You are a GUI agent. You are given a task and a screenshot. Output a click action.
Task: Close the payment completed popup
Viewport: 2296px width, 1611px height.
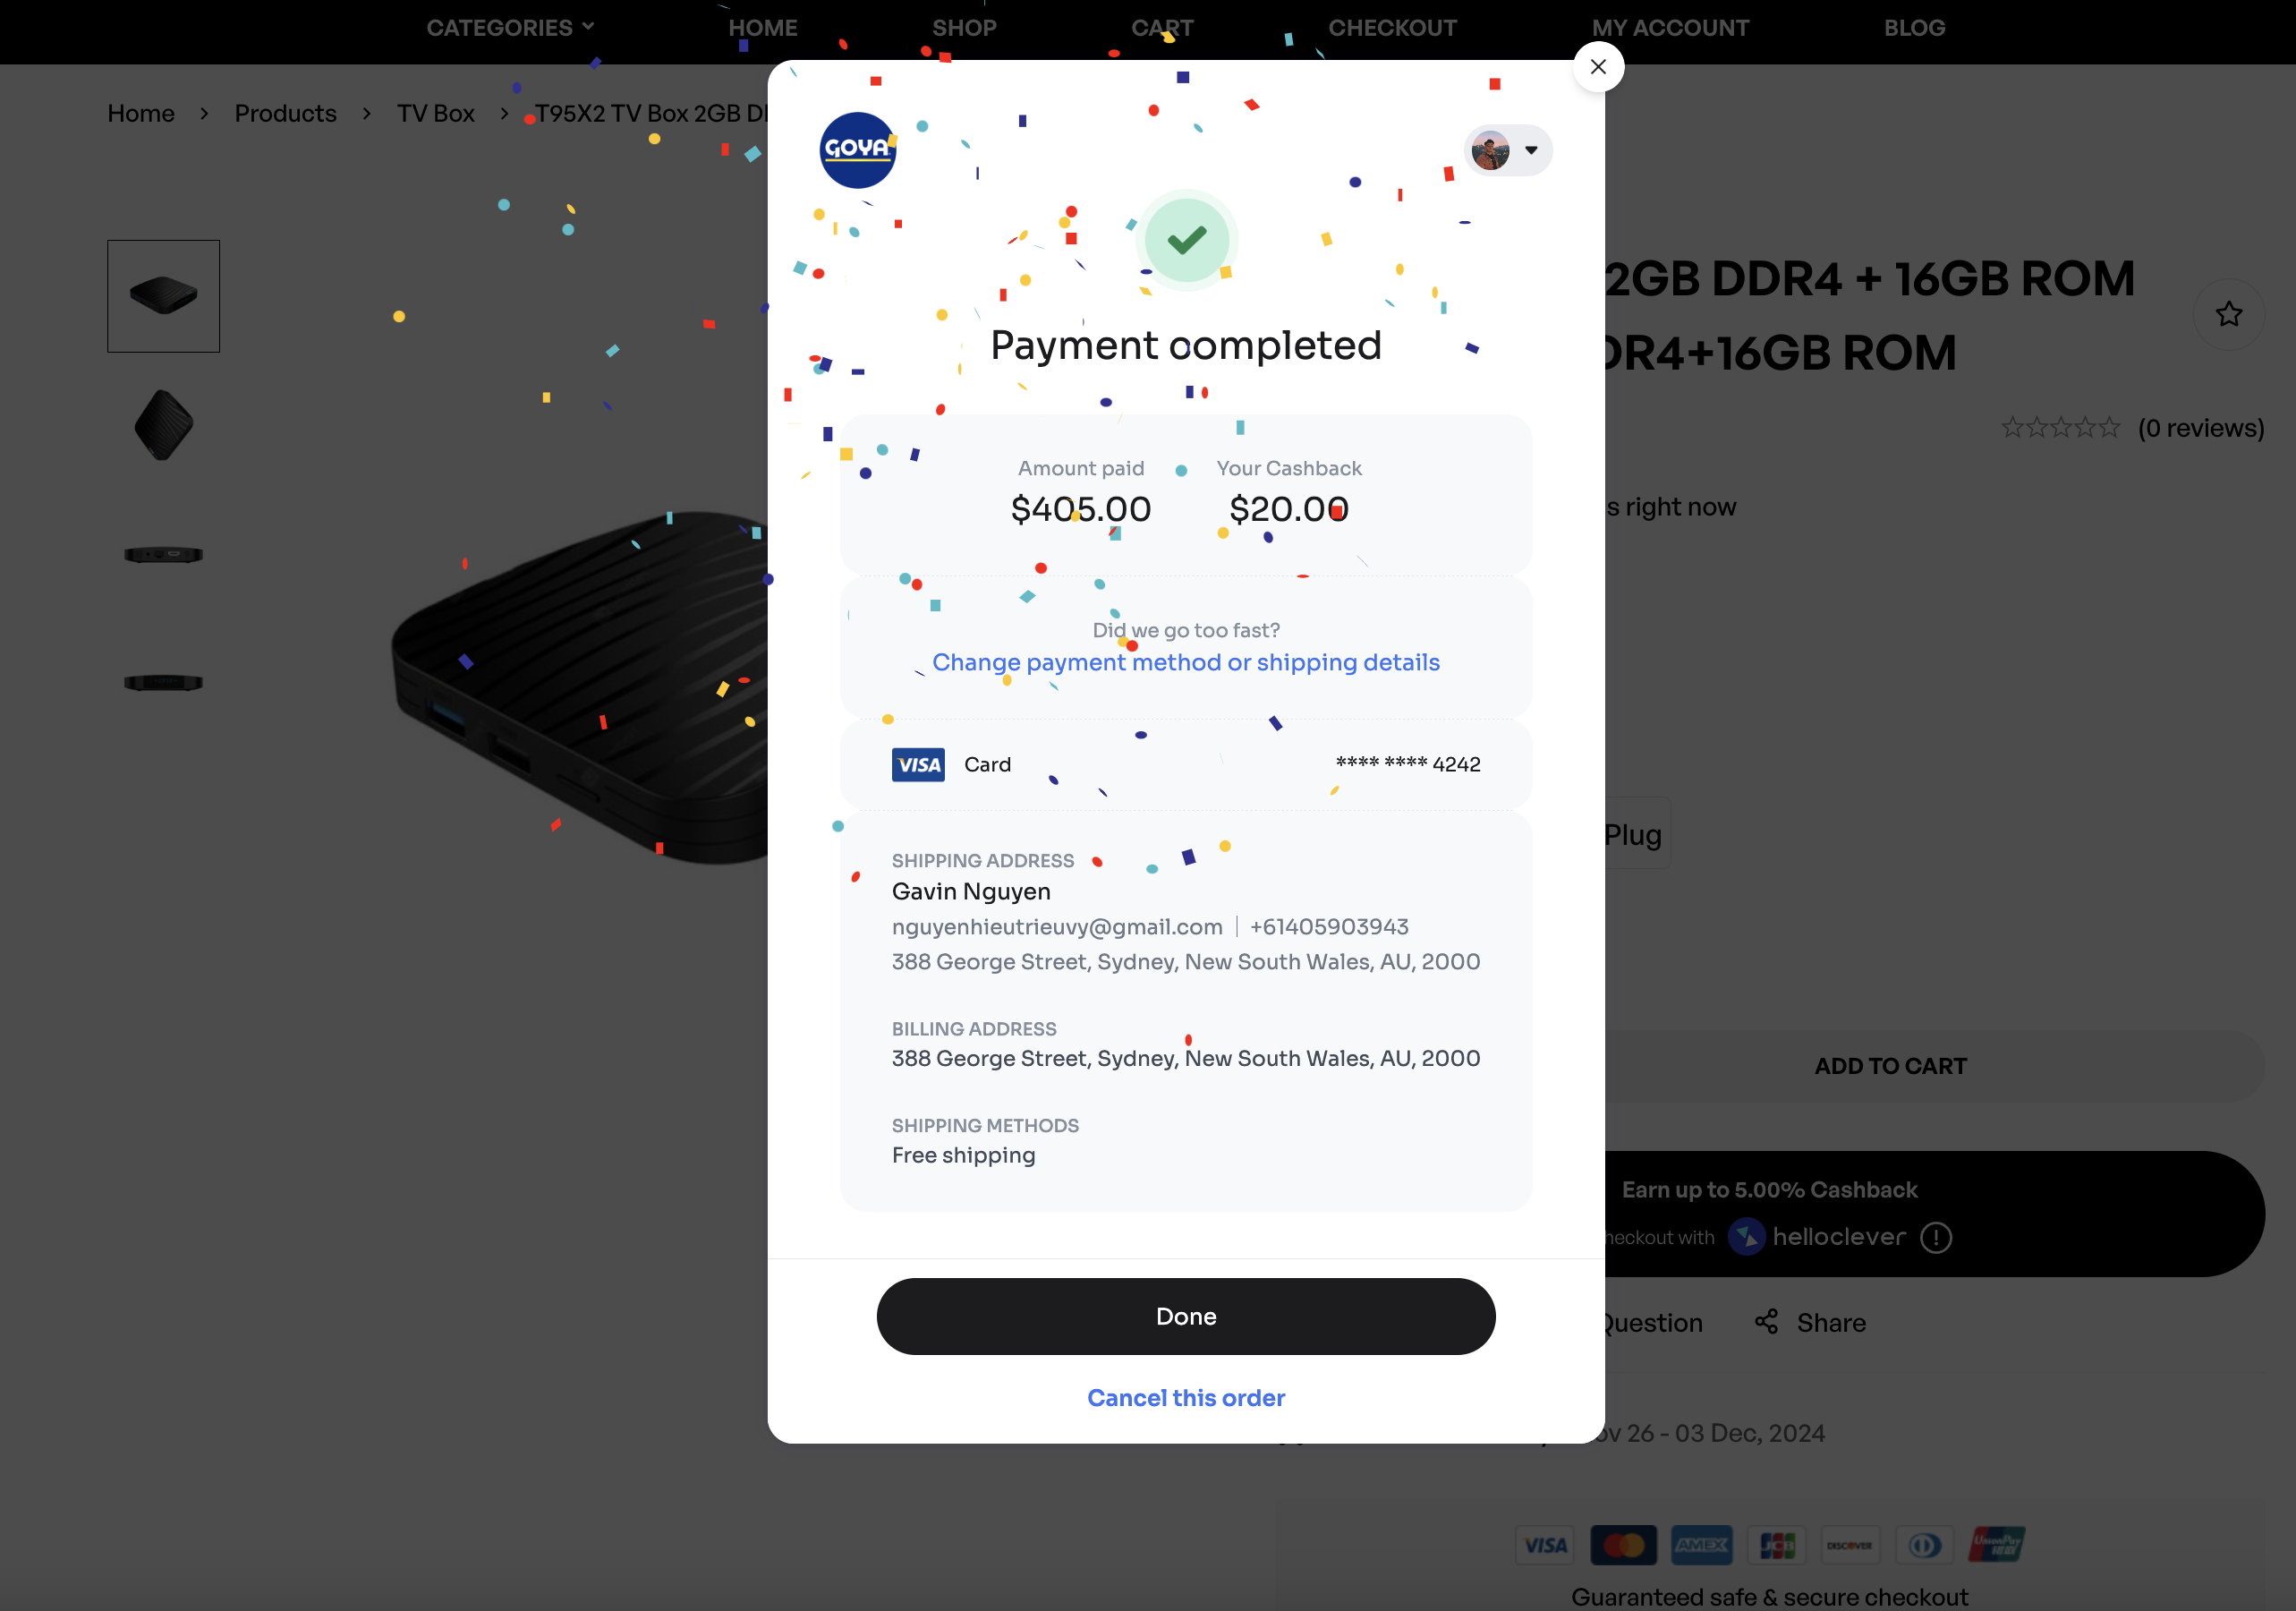pyautogui.click(x=1598, y=67)
